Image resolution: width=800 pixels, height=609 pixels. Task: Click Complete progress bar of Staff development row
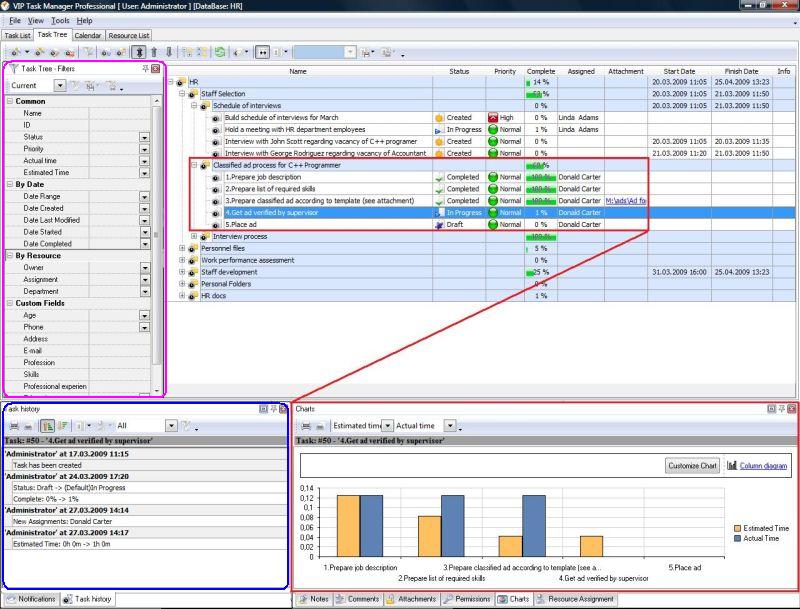coord(540,272)
